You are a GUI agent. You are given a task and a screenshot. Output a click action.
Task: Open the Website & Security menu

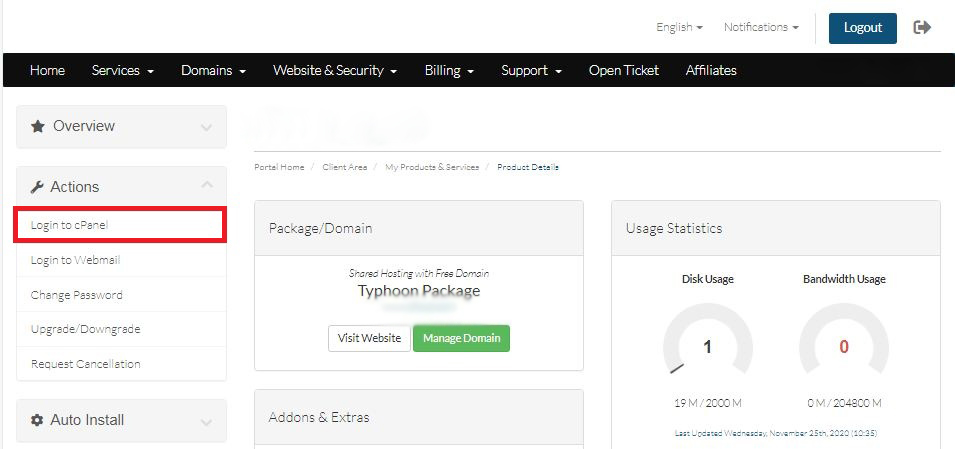click(x=335, y=71)
